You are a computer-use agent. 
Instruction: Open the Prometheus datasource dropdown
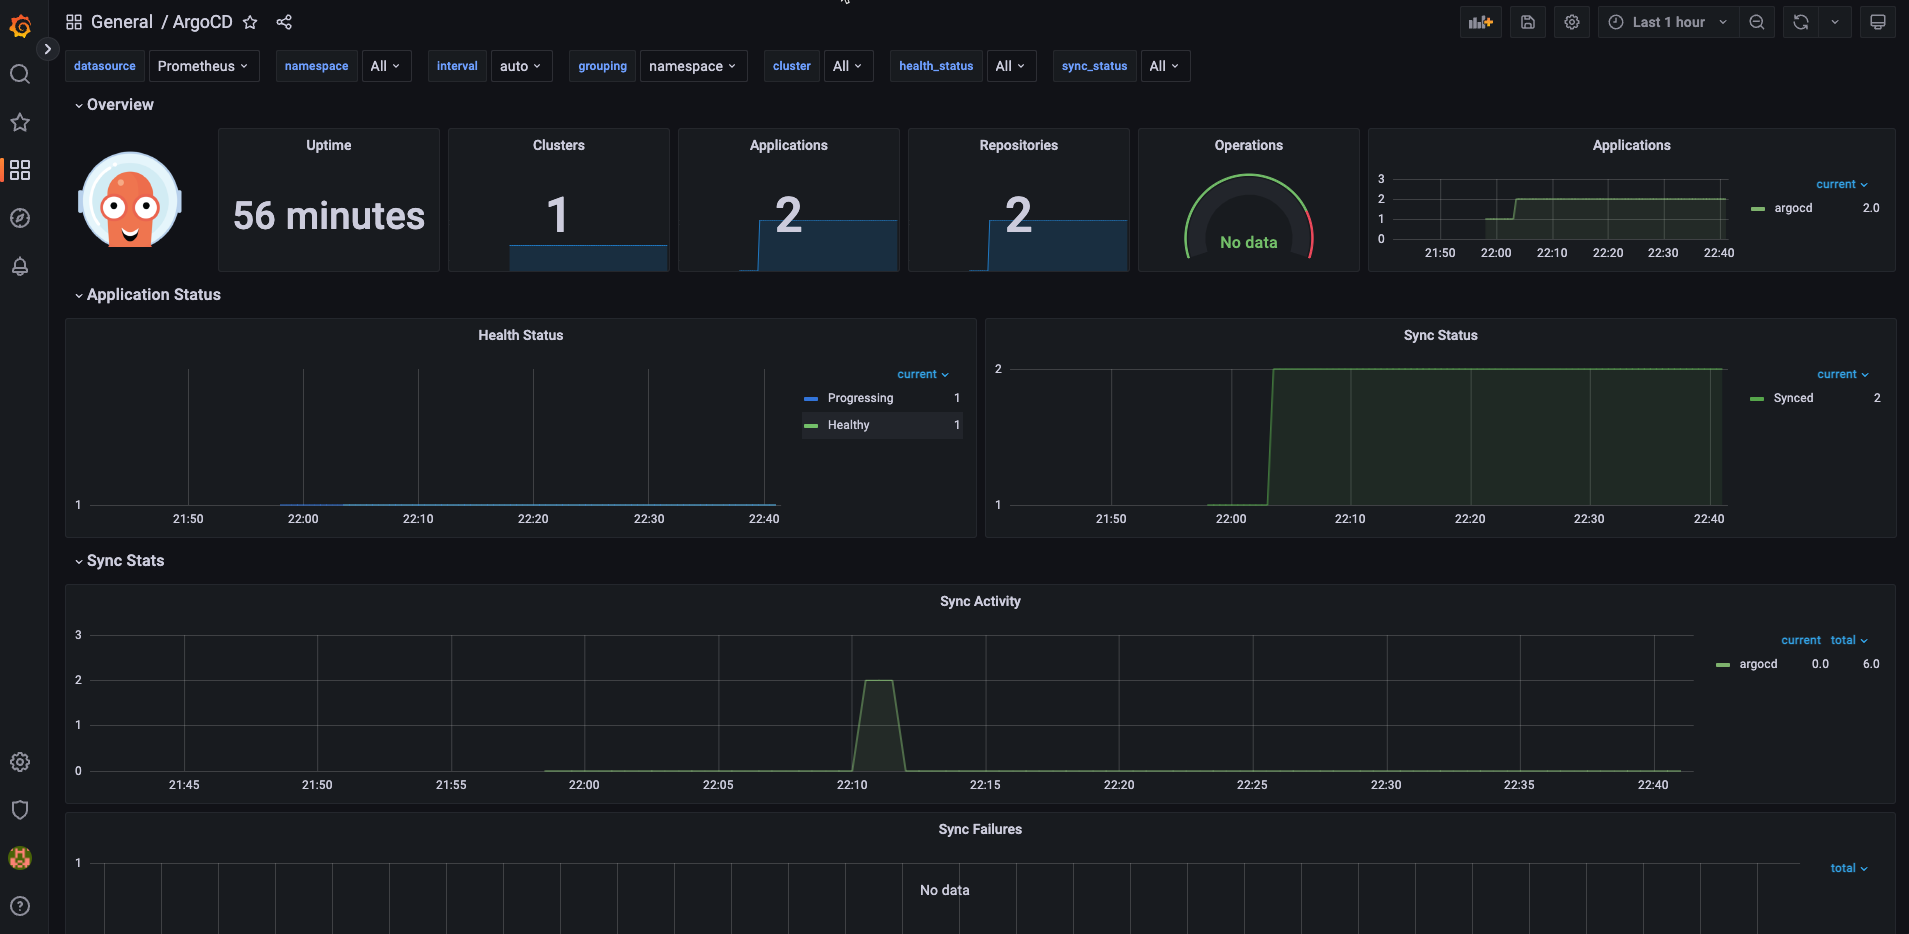pos(204,66)
